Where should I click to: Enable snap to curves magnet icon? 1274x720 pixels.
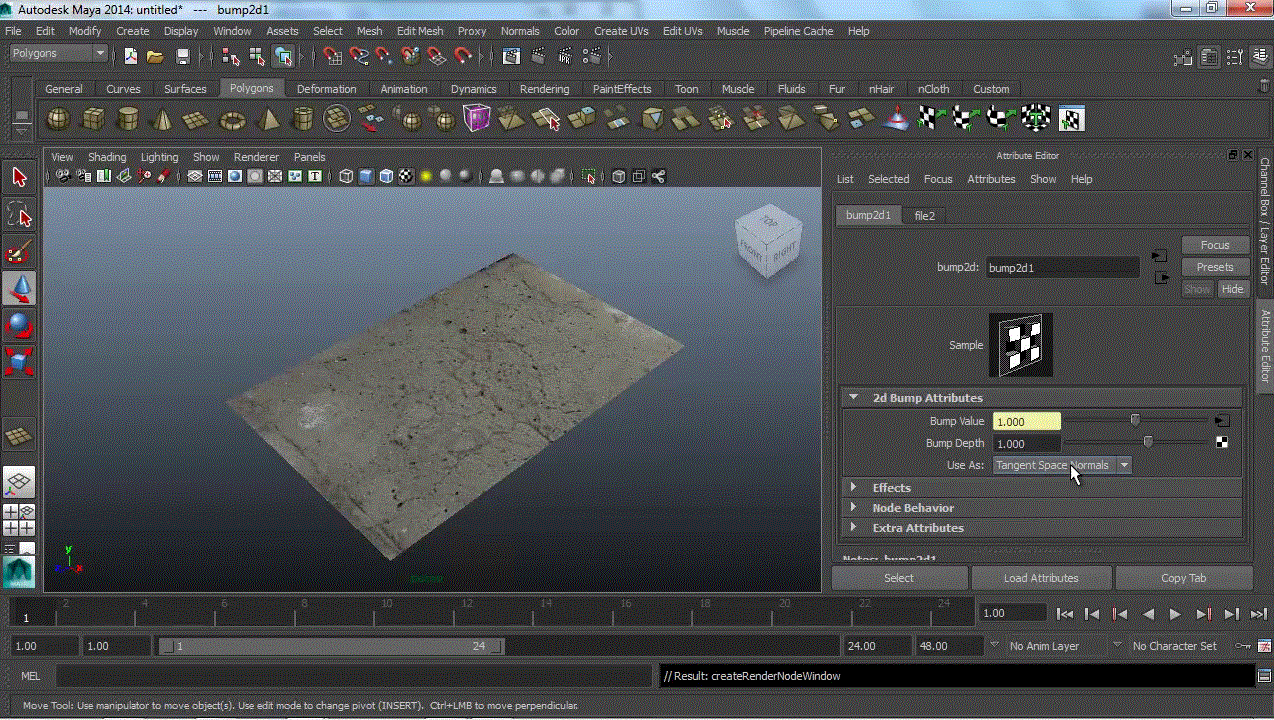[x=359, y=56]
